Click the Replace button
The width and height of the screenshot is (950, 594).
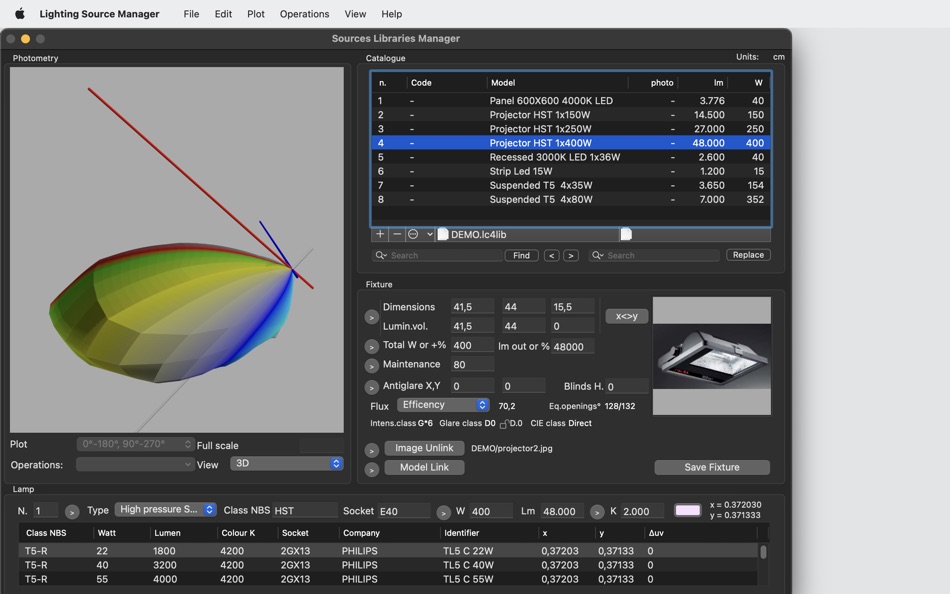[748, 255]
